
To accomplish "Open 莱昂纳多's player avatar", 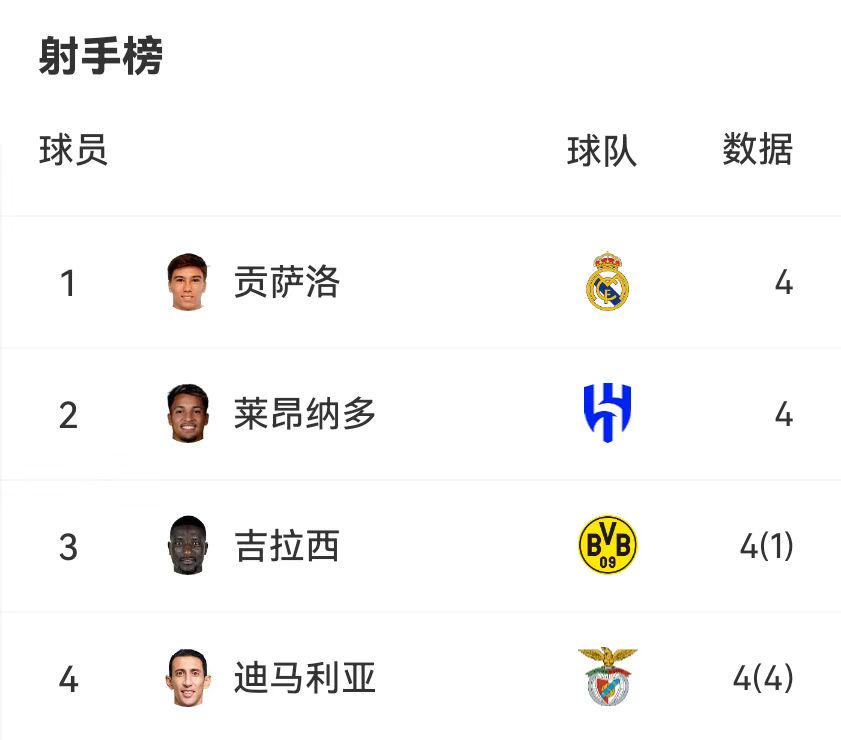I will pyautogui.click(x=188, y=414).
